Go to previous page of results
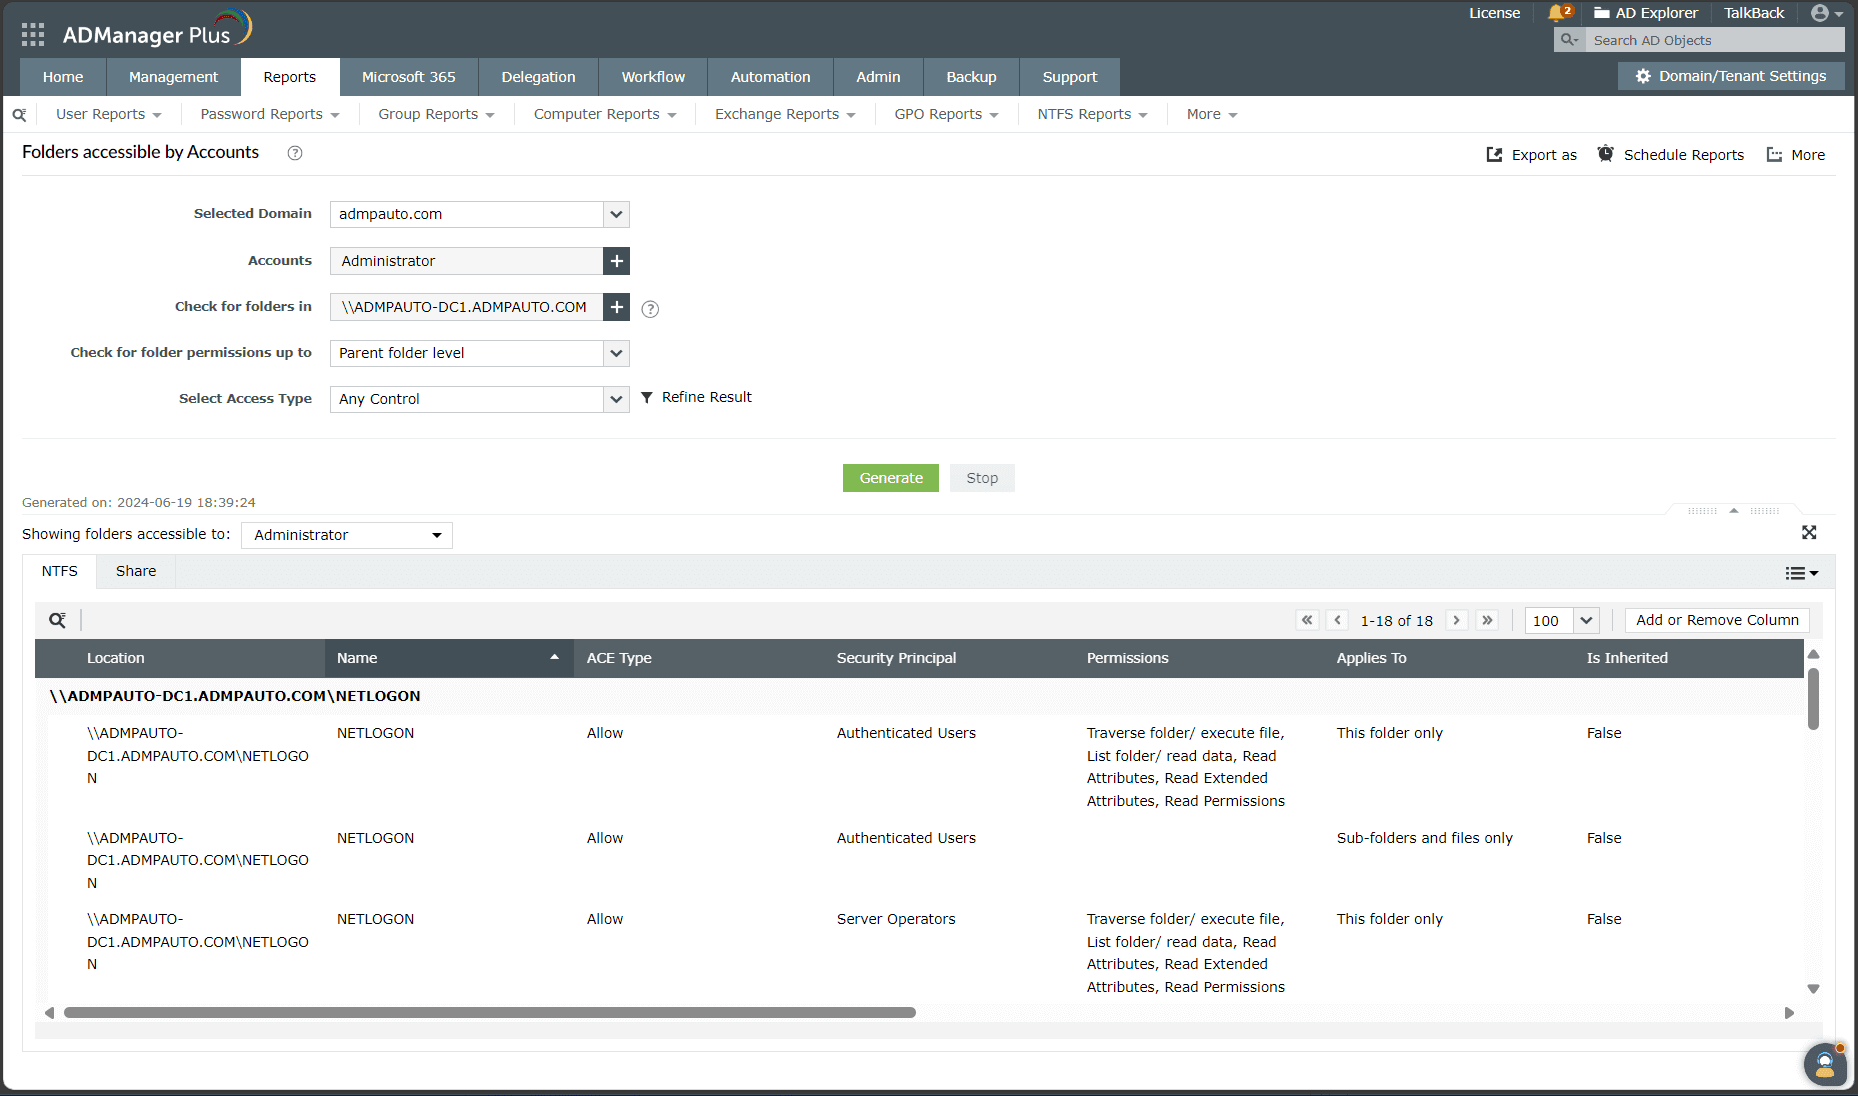Screen dimensions: 1858x1096 (1337, 620)
